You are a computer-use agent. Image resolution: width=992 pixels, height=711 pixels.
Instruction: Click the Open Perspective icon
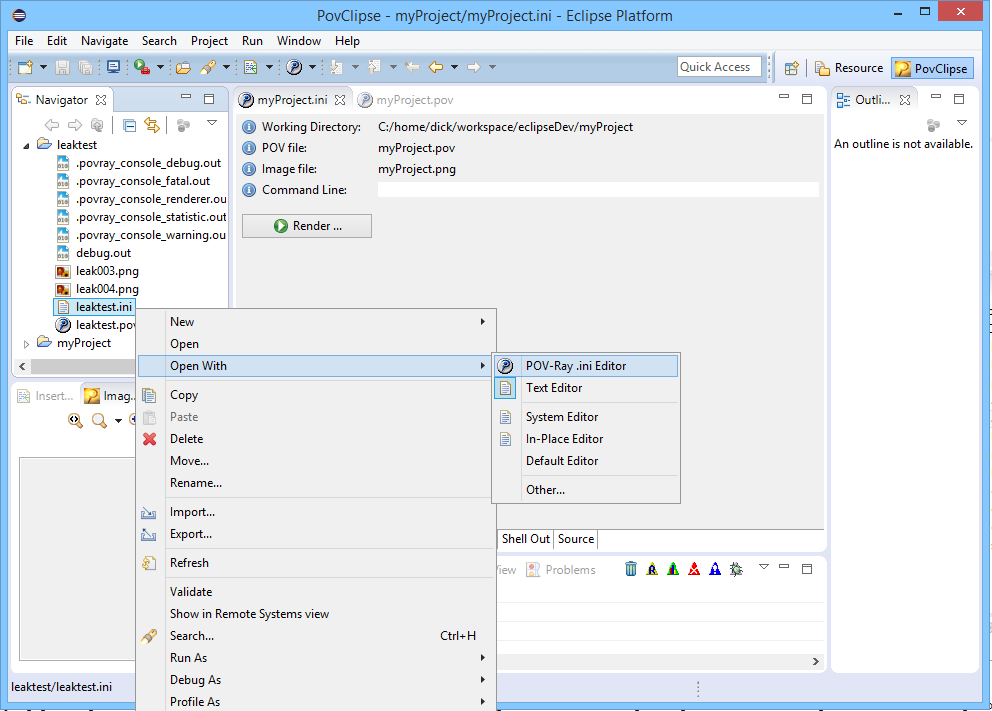[x=791, y=68]
